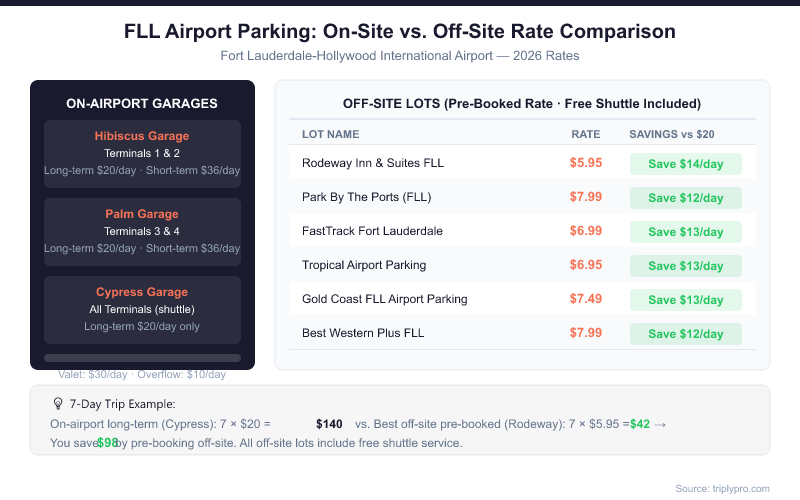This screenshot has height=500, width=800.
Task: Click the Save $13/day badge for Gold Coast
Action: tap(685, 300)
